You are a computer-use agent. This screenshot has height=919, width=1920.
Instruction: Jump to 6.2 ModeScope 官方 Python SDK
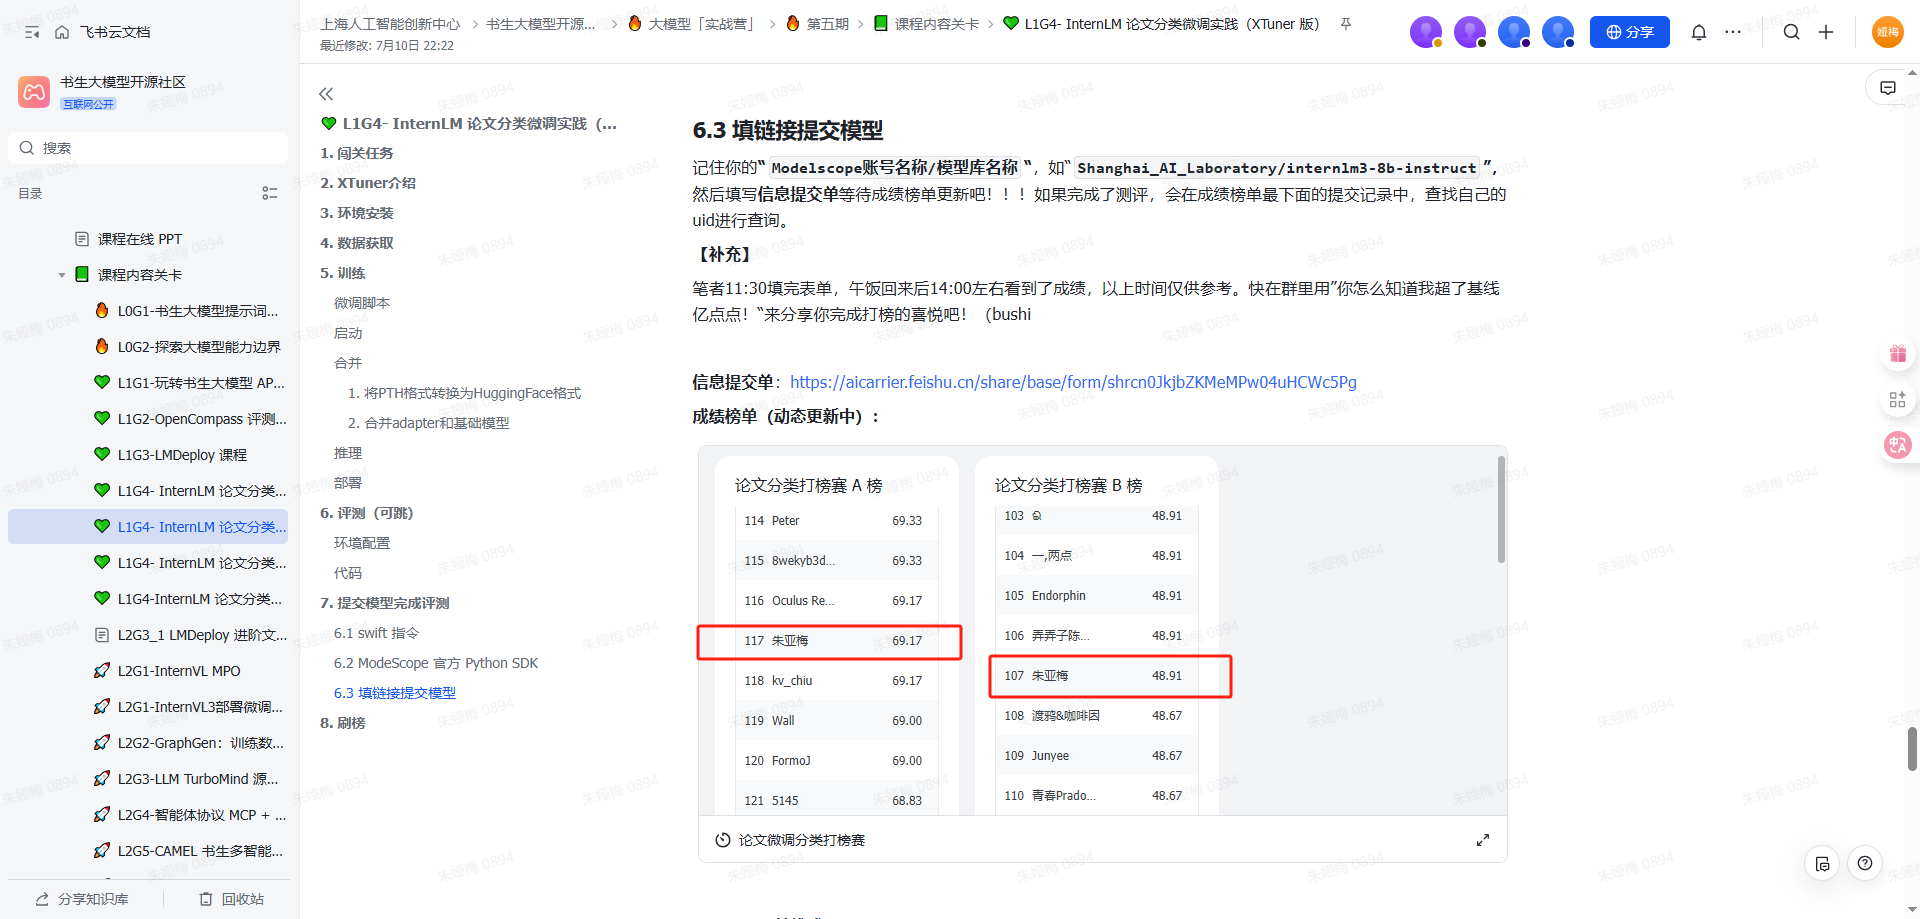[x=436, y=663]
